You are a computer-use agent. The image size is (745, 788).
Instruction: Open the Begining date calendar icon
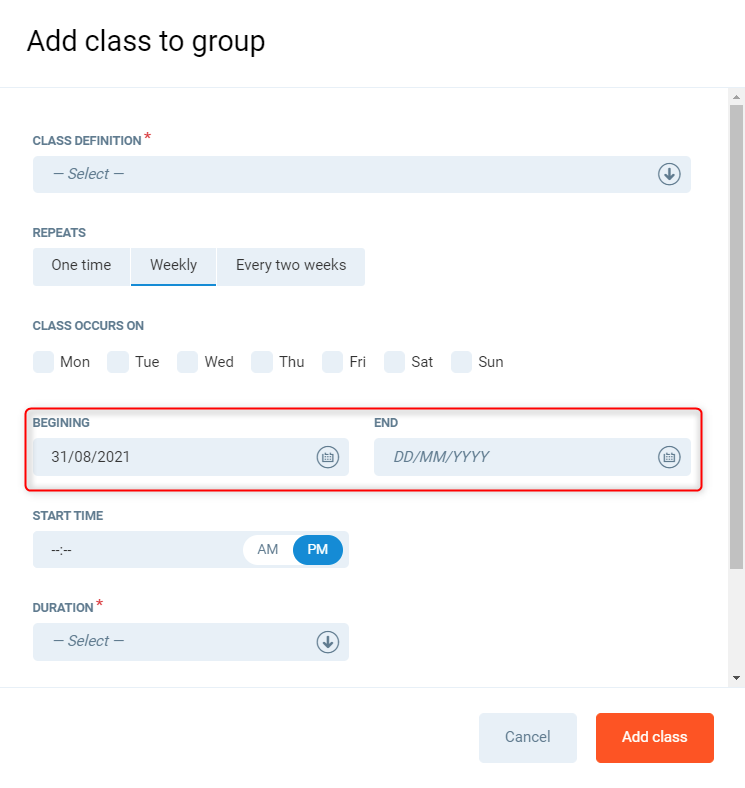click(x=328, y=457)
